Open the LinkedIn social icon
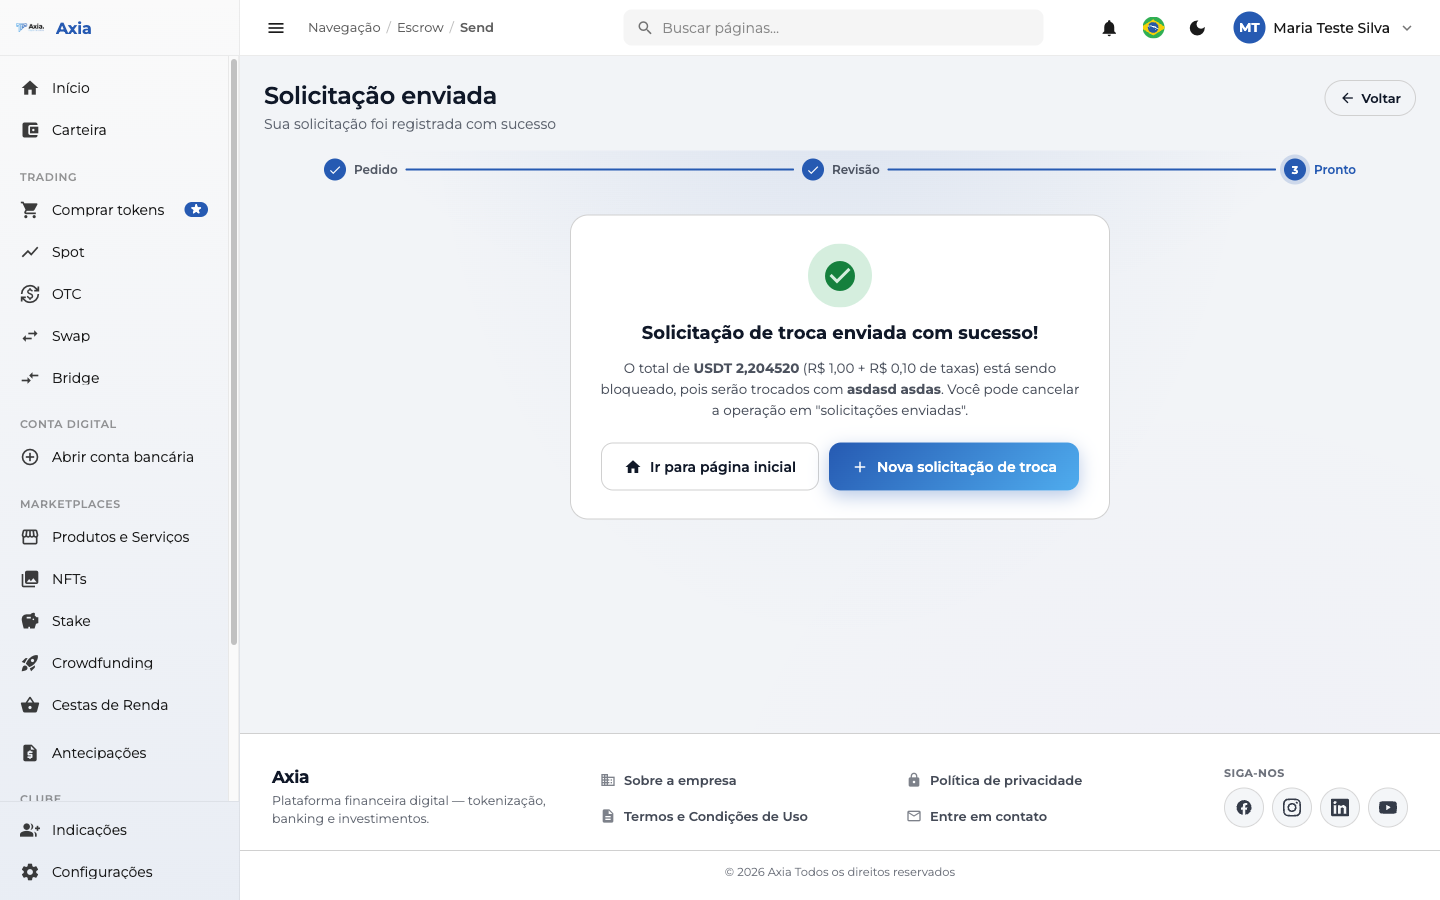 pyautogui.click(x=1340, y=808)
